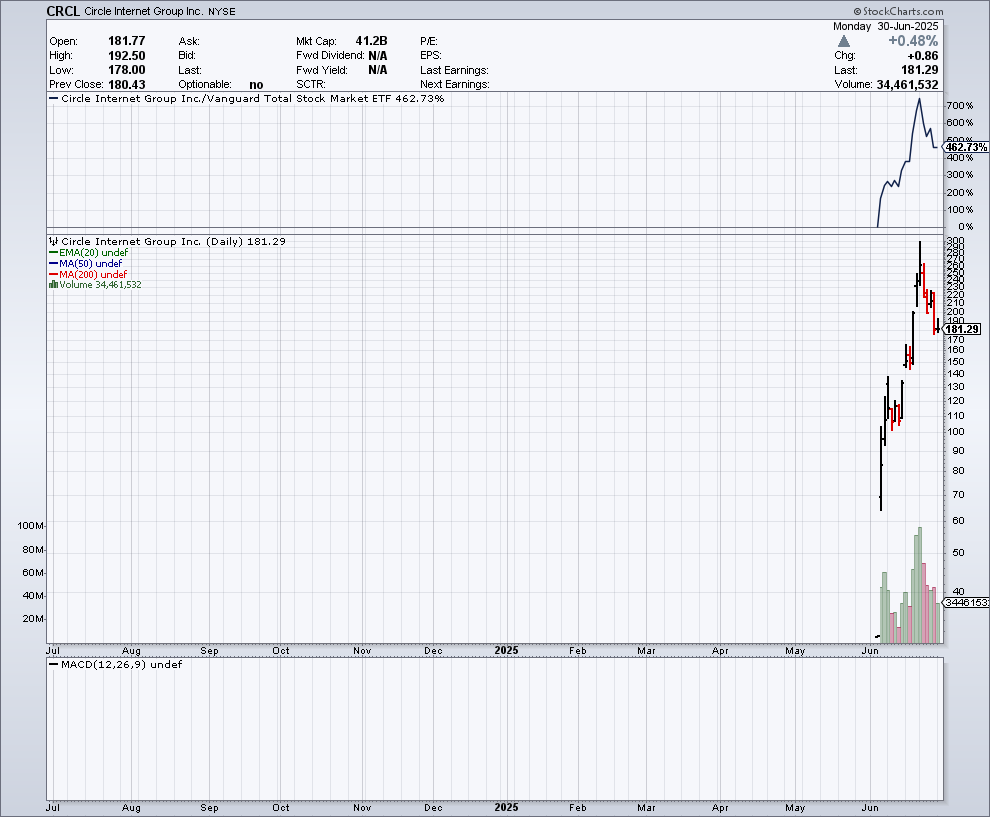The width and height of the screenshot is (990, 817).
Task: Click the volume bars icon in the price legend
Action: (53, 285)
